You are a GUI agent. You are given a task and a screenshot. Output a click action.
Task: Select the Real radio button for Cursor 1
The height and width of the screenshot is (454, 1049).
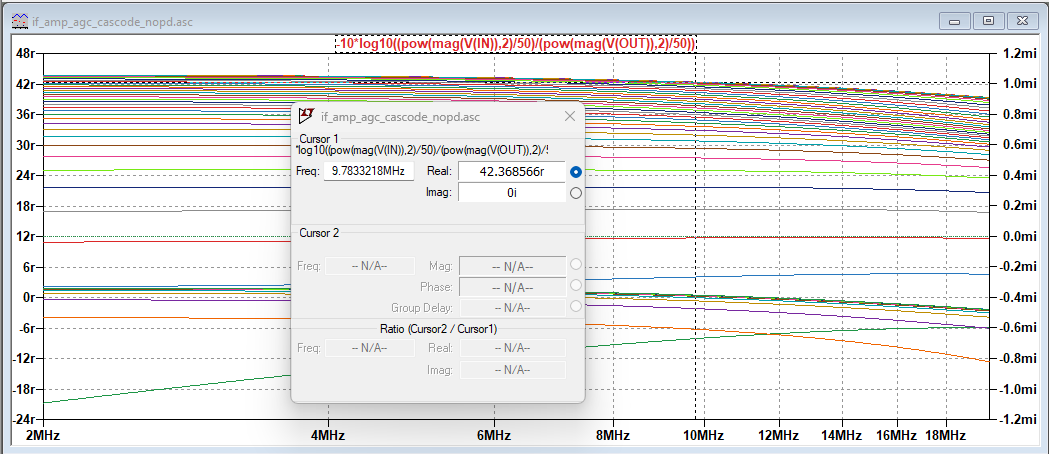[575, 172]
